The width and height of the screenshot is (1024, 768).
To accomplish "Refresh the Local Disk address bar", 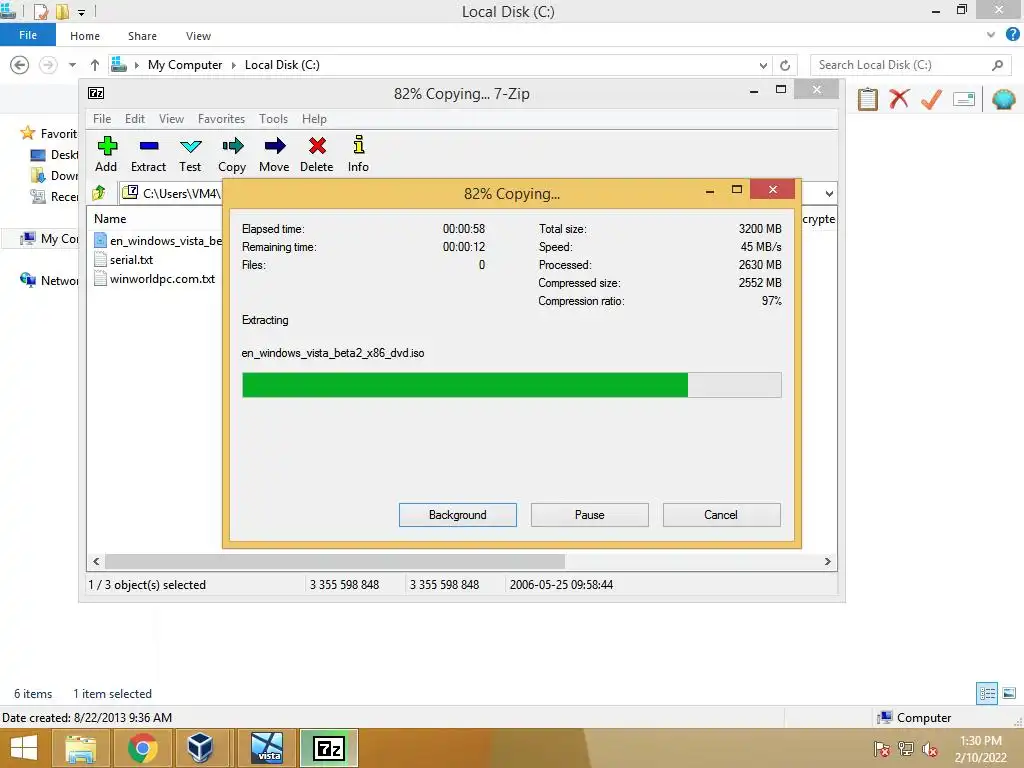I will tap(785, 65).
